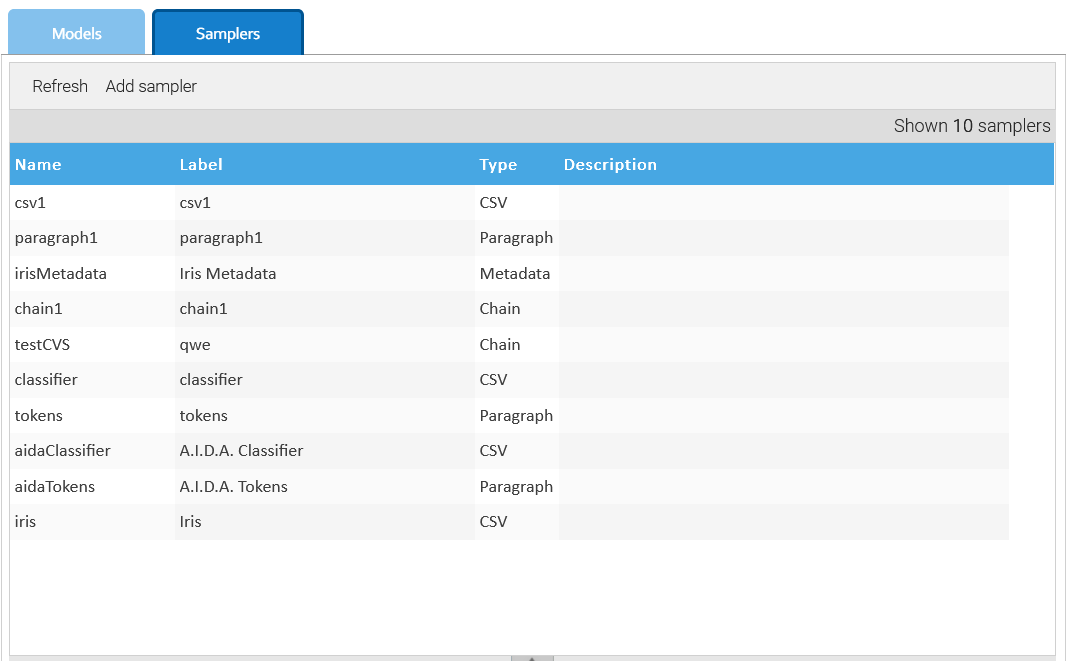The height and width of the screenshot is (661, 1067).
Task: Sort by the Name column header
Action: pyautogui.click(x=38, y=165)
